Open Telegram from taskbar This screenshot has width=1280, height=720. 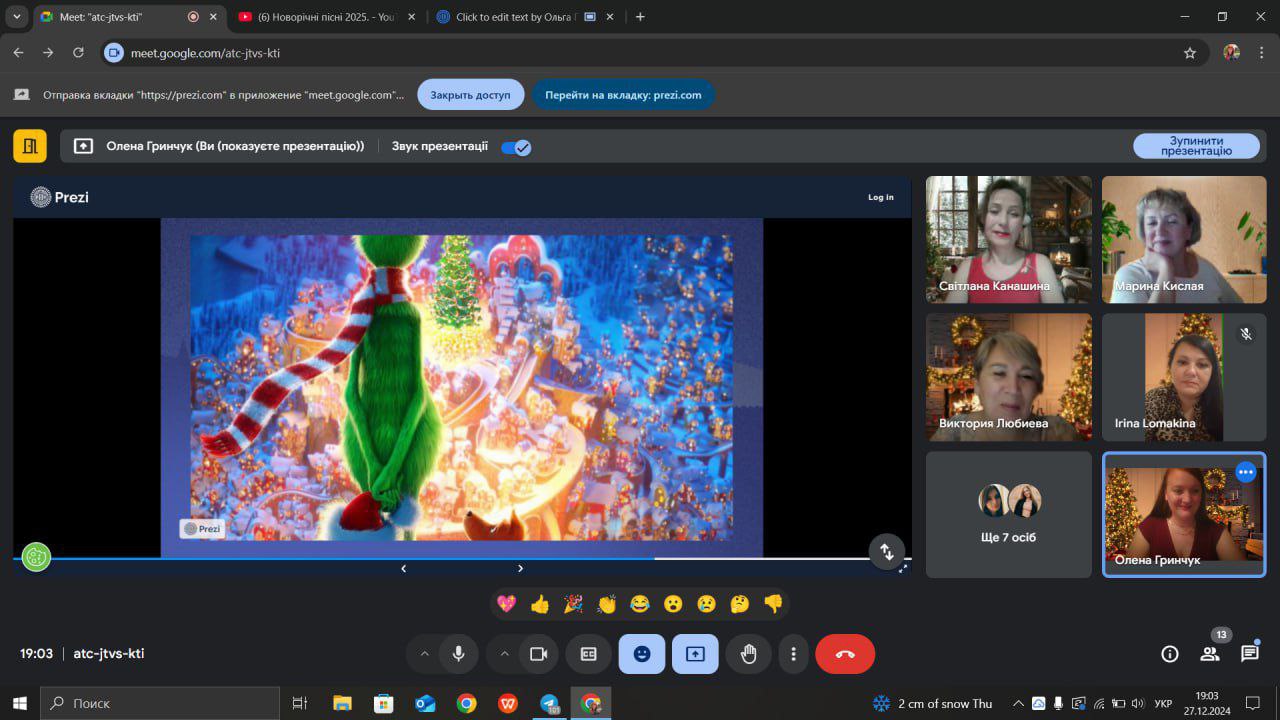coord(549,704)
